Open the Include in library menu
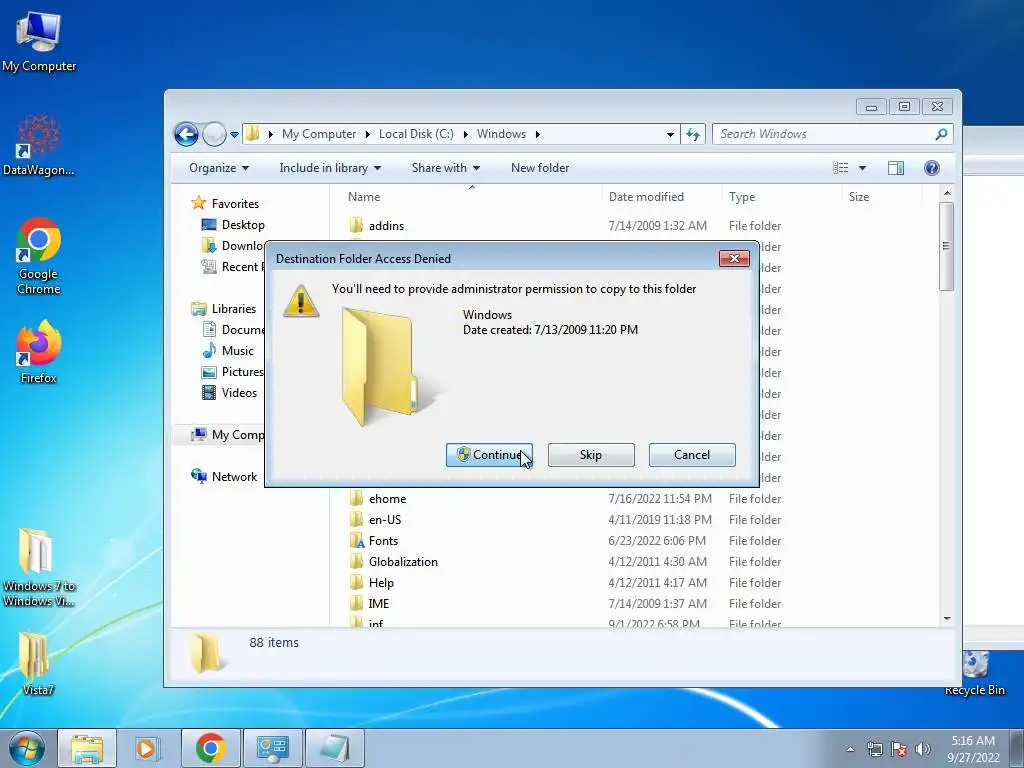Screen dimensions: 1024x768 (330, 168)
